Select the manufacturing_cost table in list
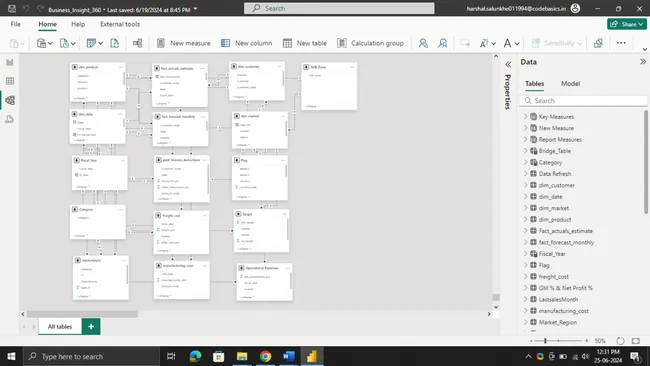Screen dimensions: 650x366 click(563, 310)
